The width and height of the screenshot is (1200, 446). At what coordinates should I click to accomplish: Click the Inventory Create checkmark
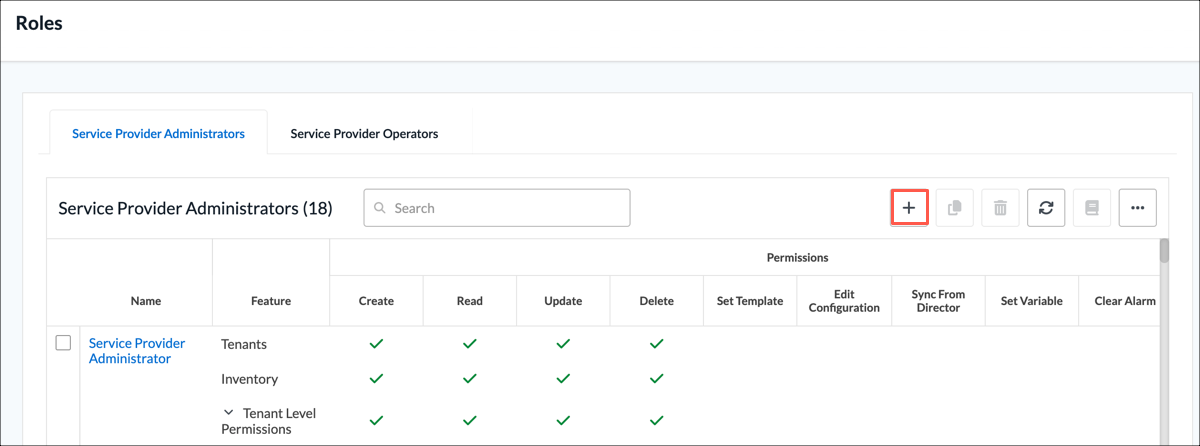[x=376, y=379]
